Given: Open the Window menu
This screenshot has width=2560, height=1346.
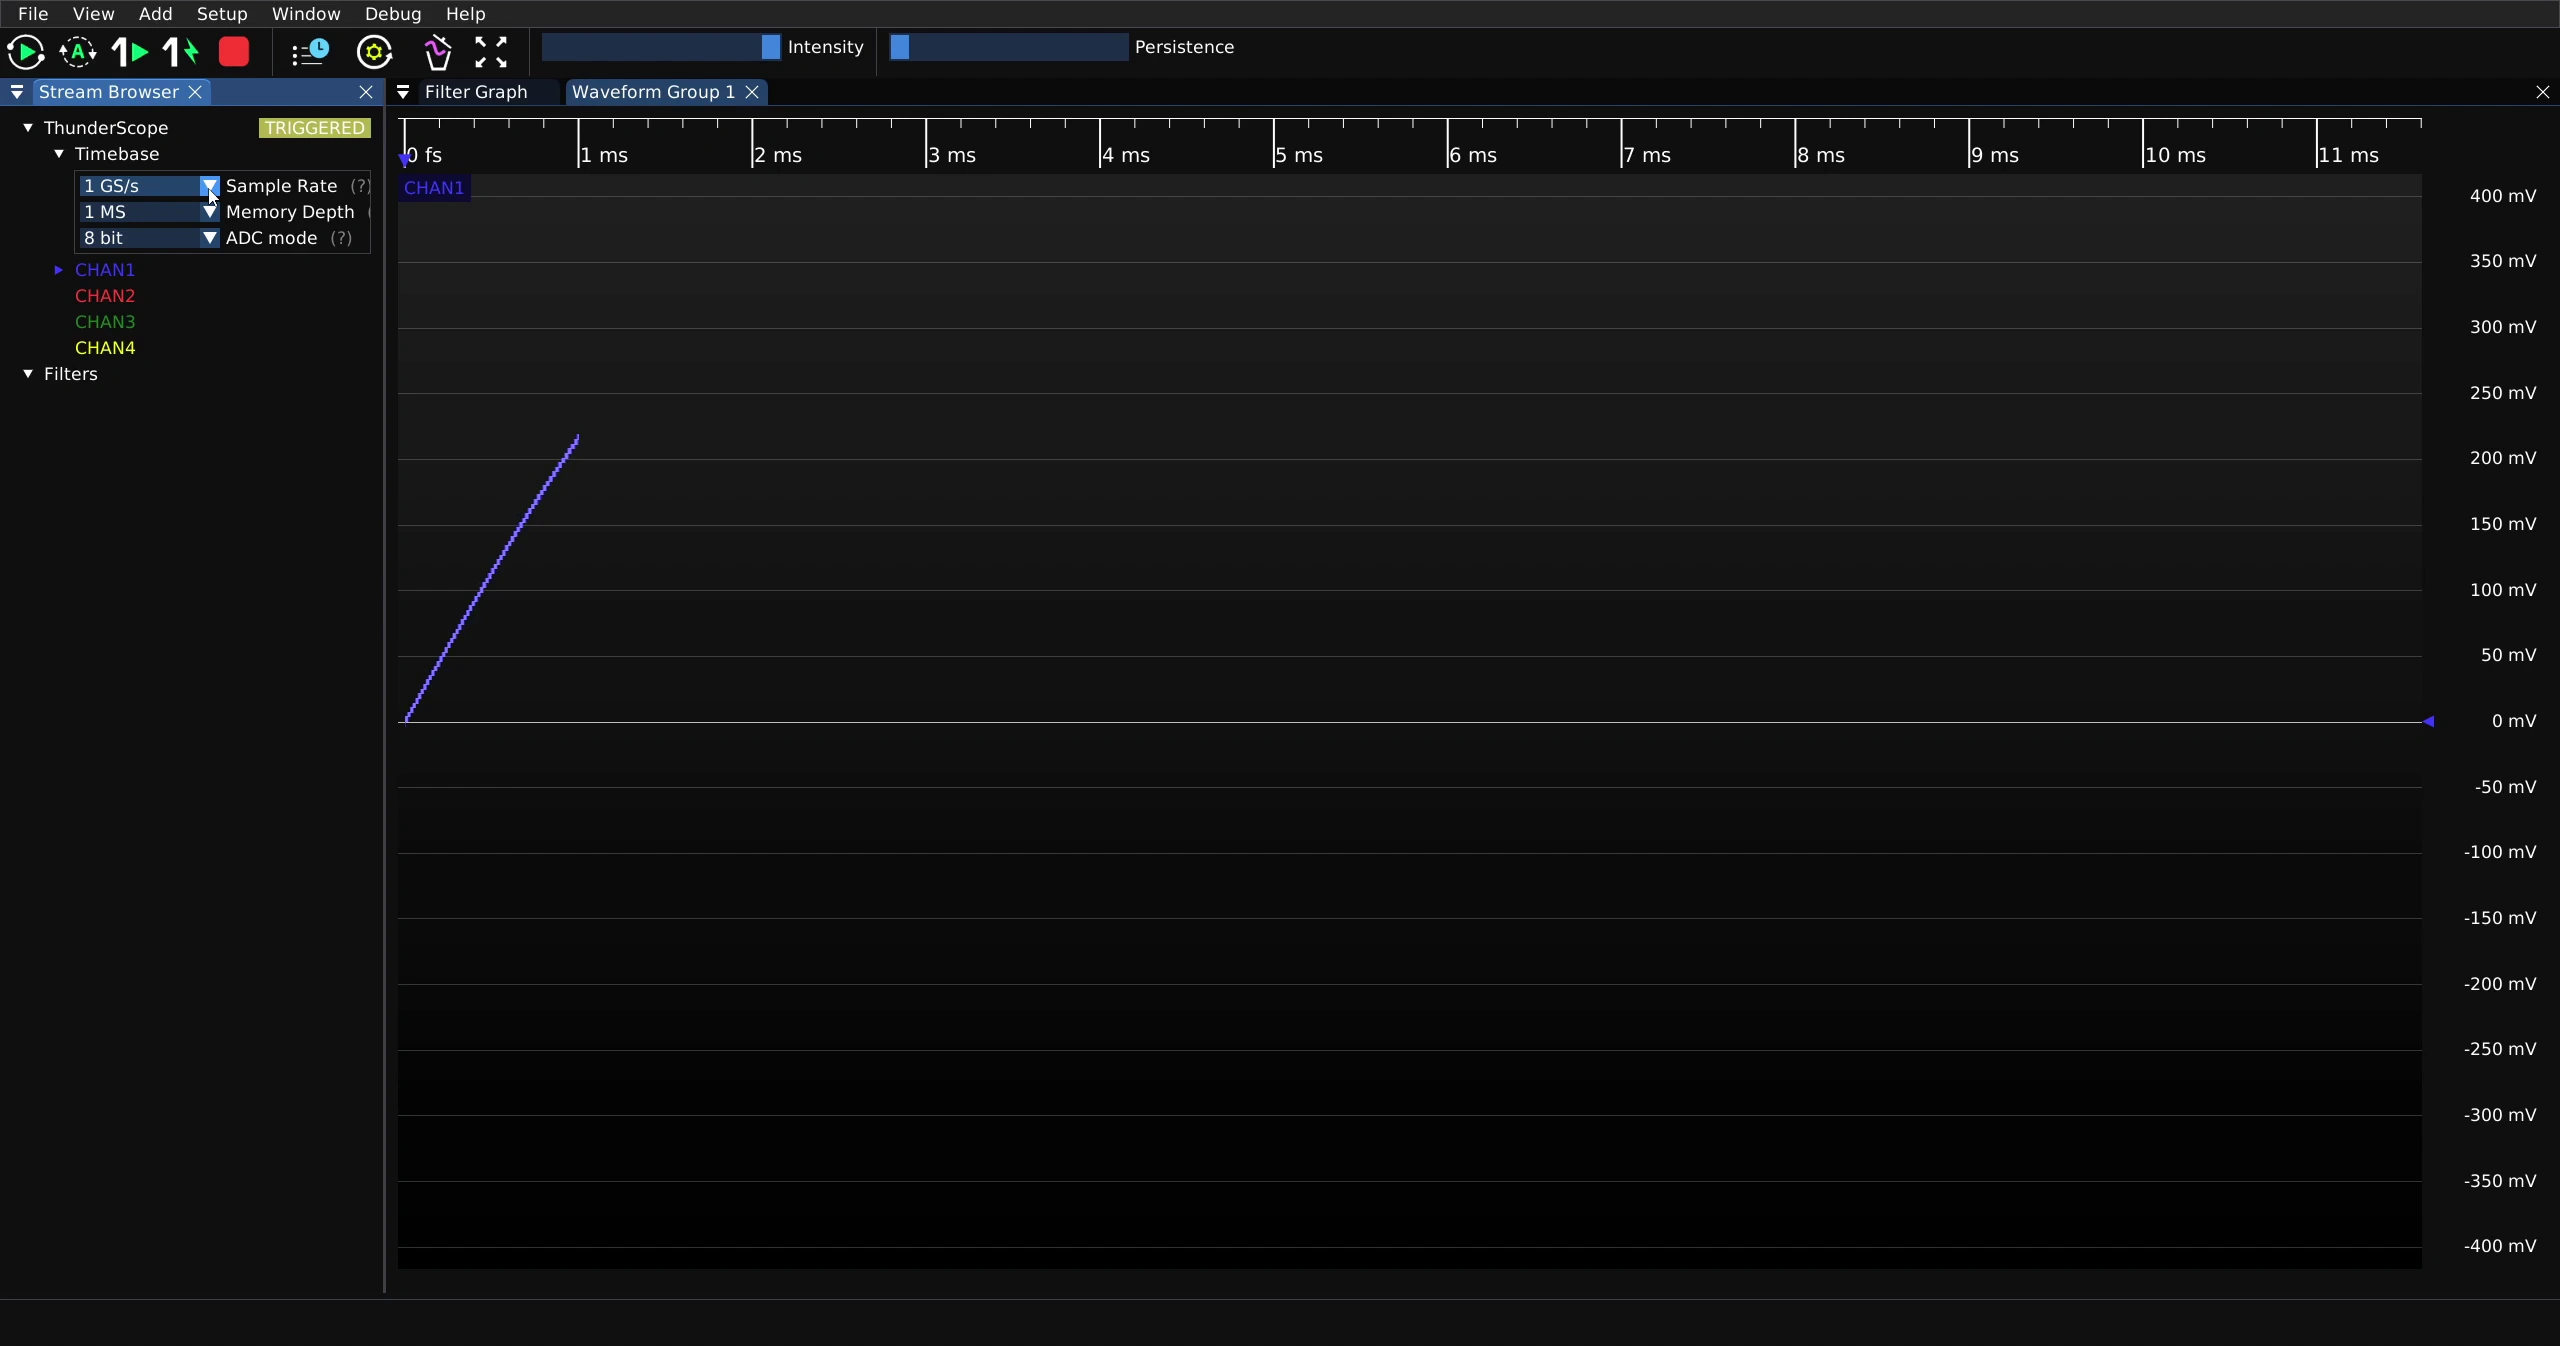Looking at the screenshot, I should [x=306, y=14].
